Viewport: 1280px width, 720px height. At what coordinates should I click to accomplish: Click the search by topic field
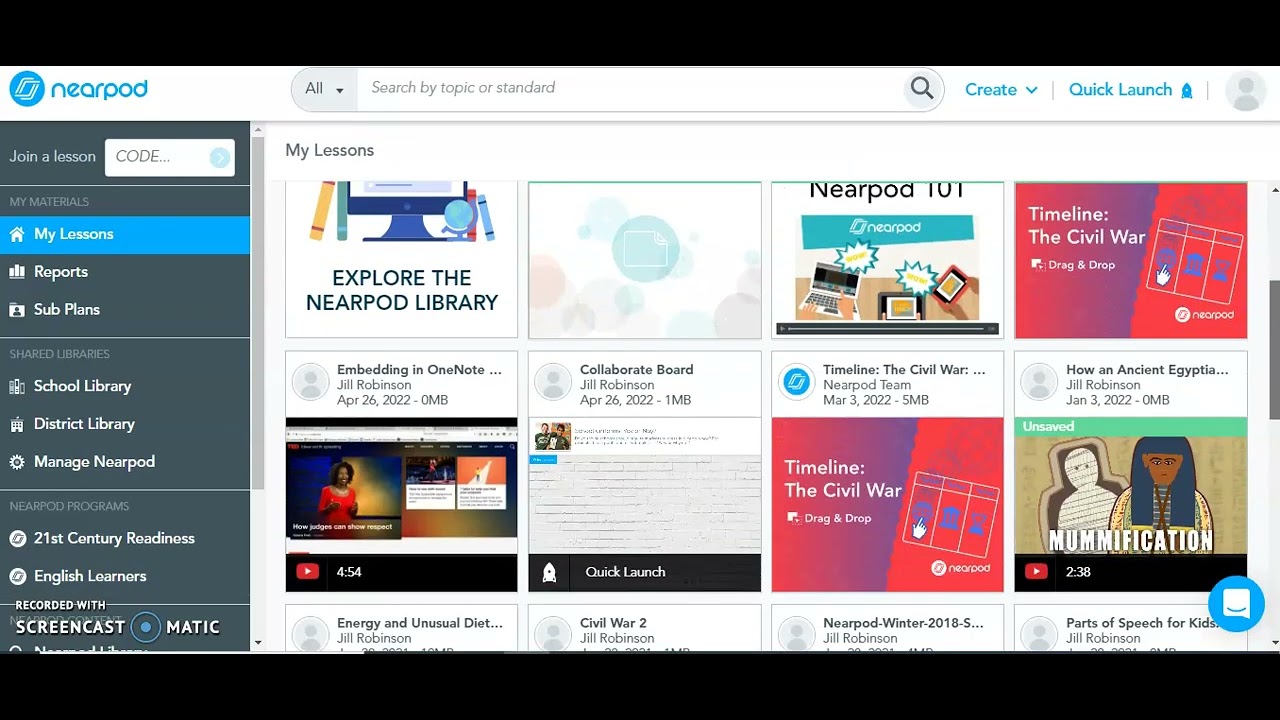pos(630,89)
